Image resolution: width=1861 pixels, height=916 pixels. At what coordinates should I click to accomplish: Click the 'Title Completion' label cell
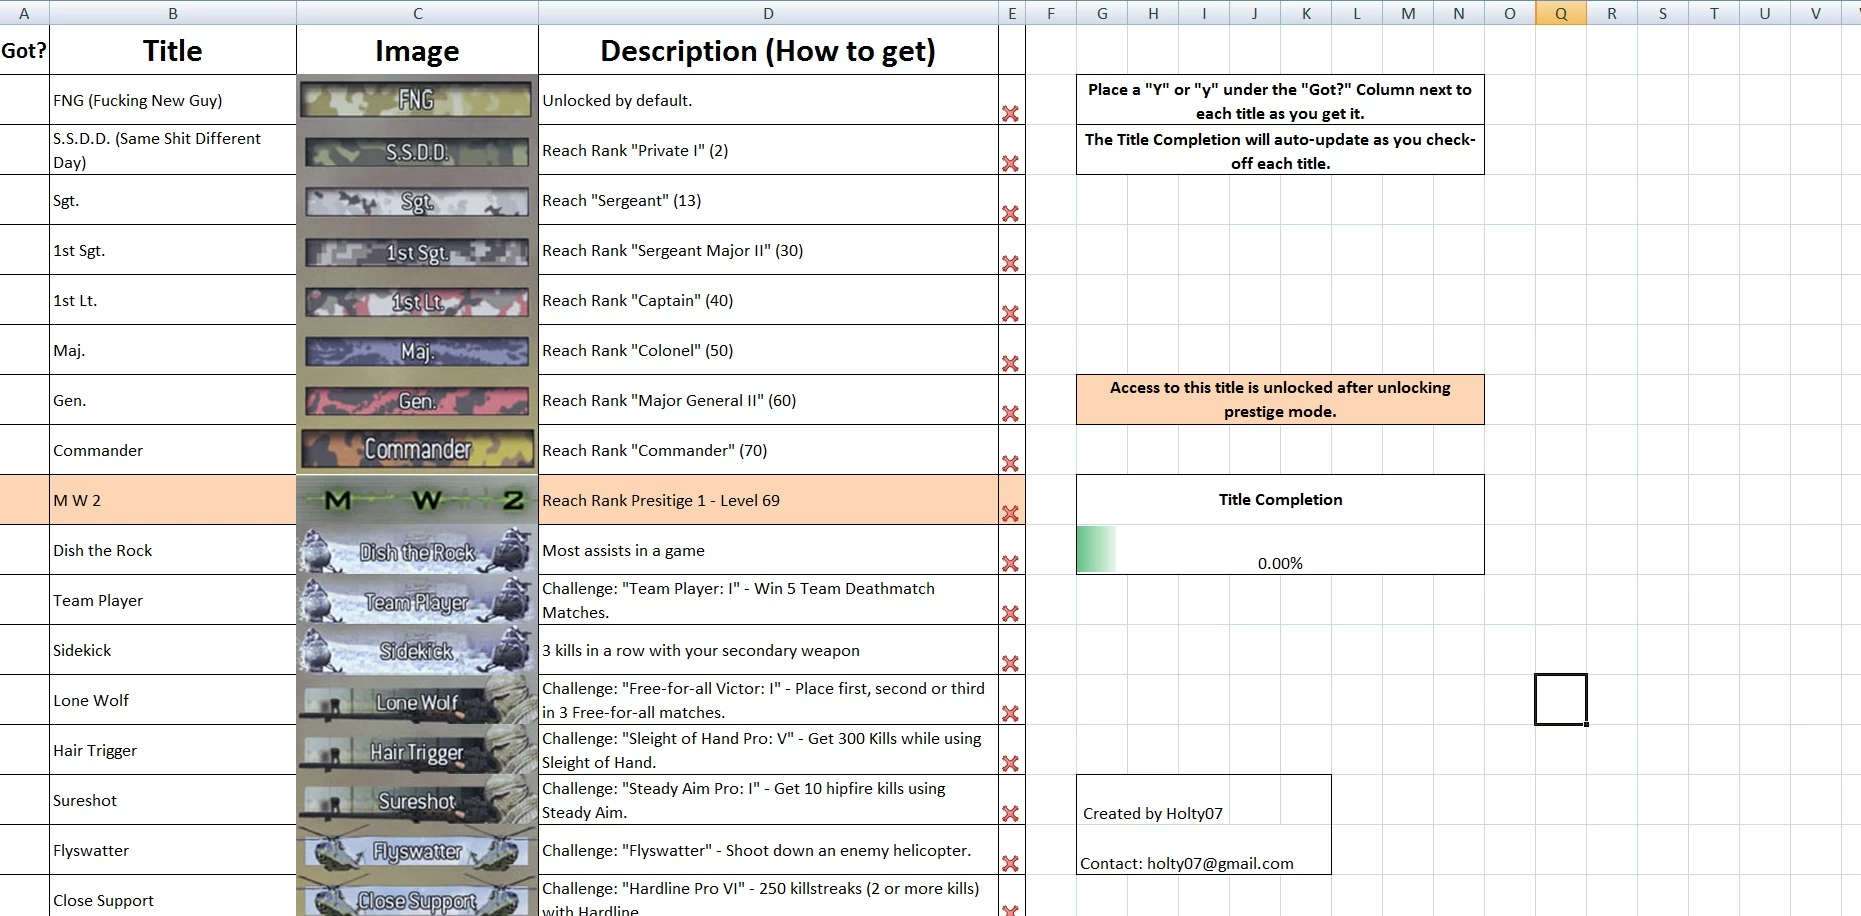1280,500
